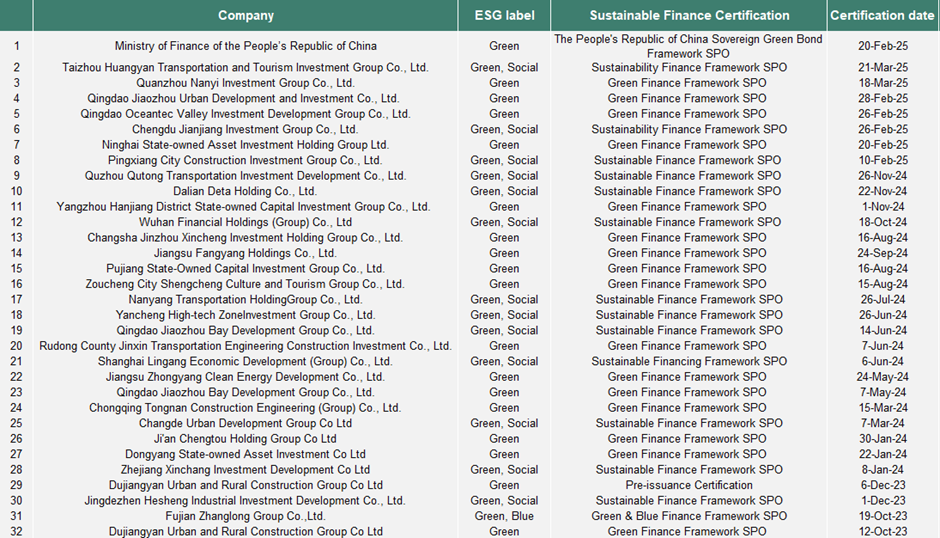This screenshot has width=940, height=538.
Task: Select Wuhan Financial Holdings cell
Action: click(246, 223)
